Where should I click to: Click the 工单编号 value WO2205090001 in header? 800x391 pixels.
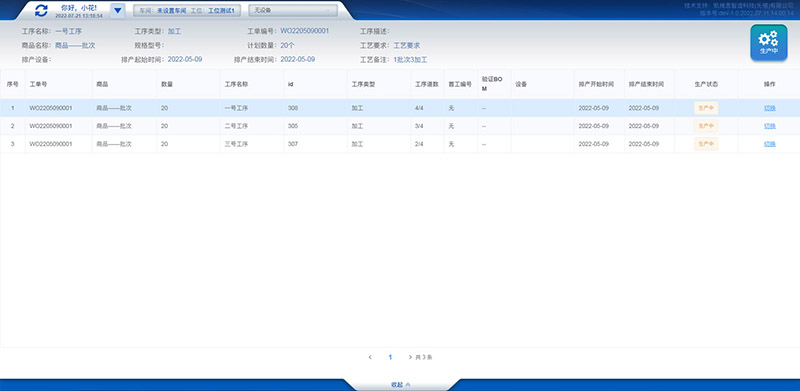305,31
